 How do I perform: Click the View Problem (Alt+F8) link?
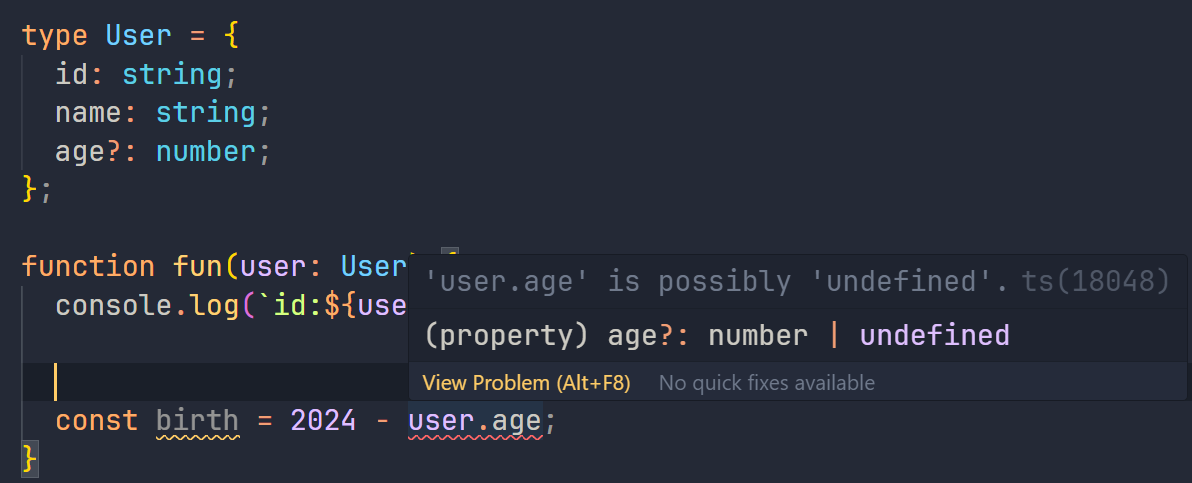pyautogui.click(x=526, y=383)
